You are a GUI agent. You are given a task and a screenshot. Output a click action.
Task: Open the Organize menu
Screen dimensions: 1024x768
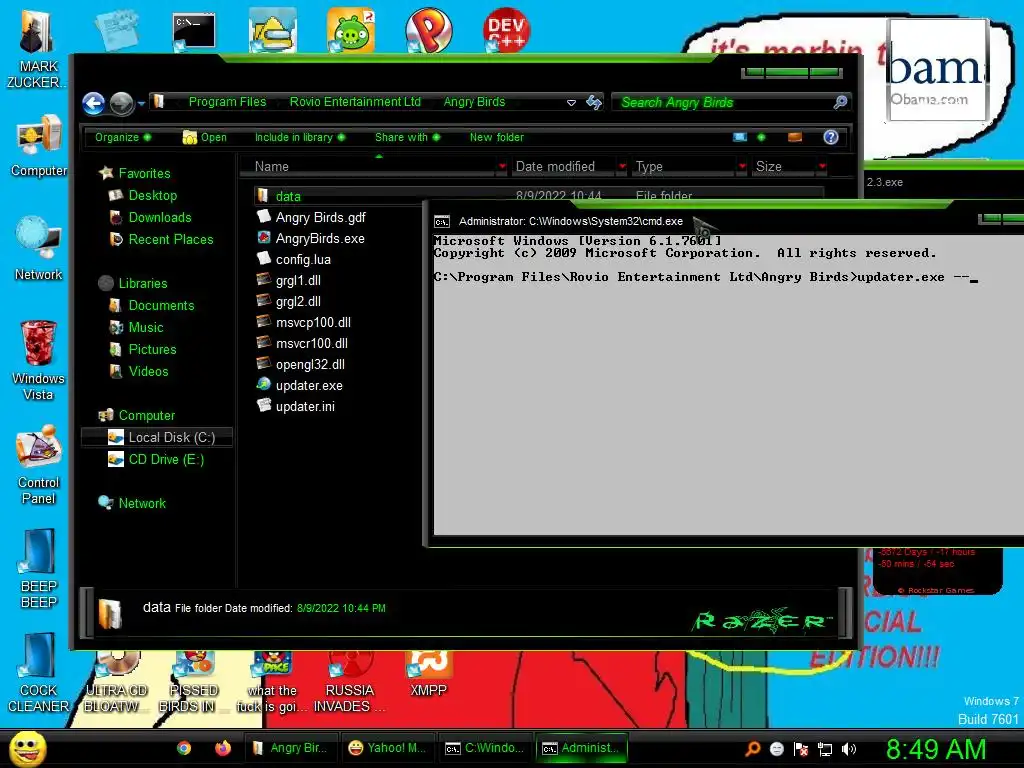click(123, 137)
